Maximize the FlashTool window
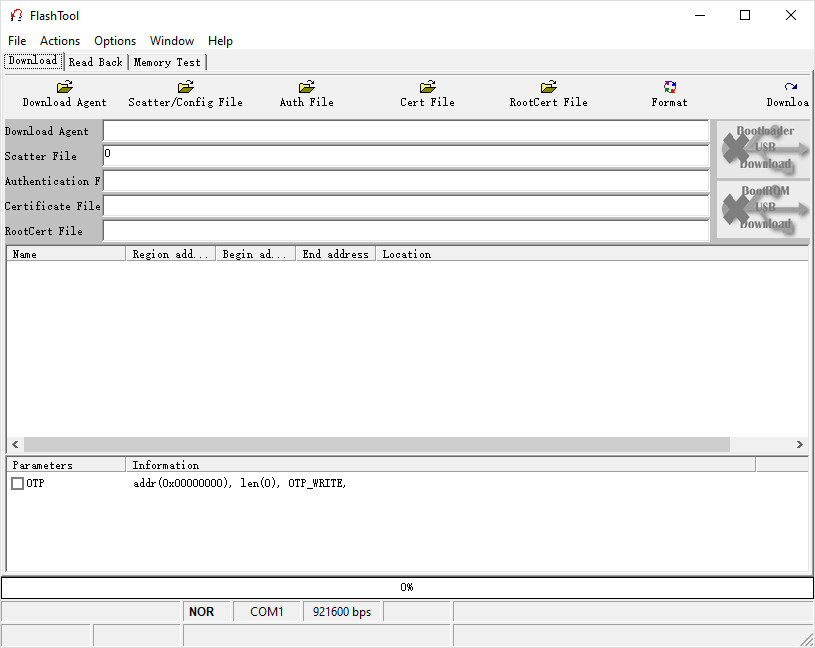The image size is (815, 648). pos(745,16)
